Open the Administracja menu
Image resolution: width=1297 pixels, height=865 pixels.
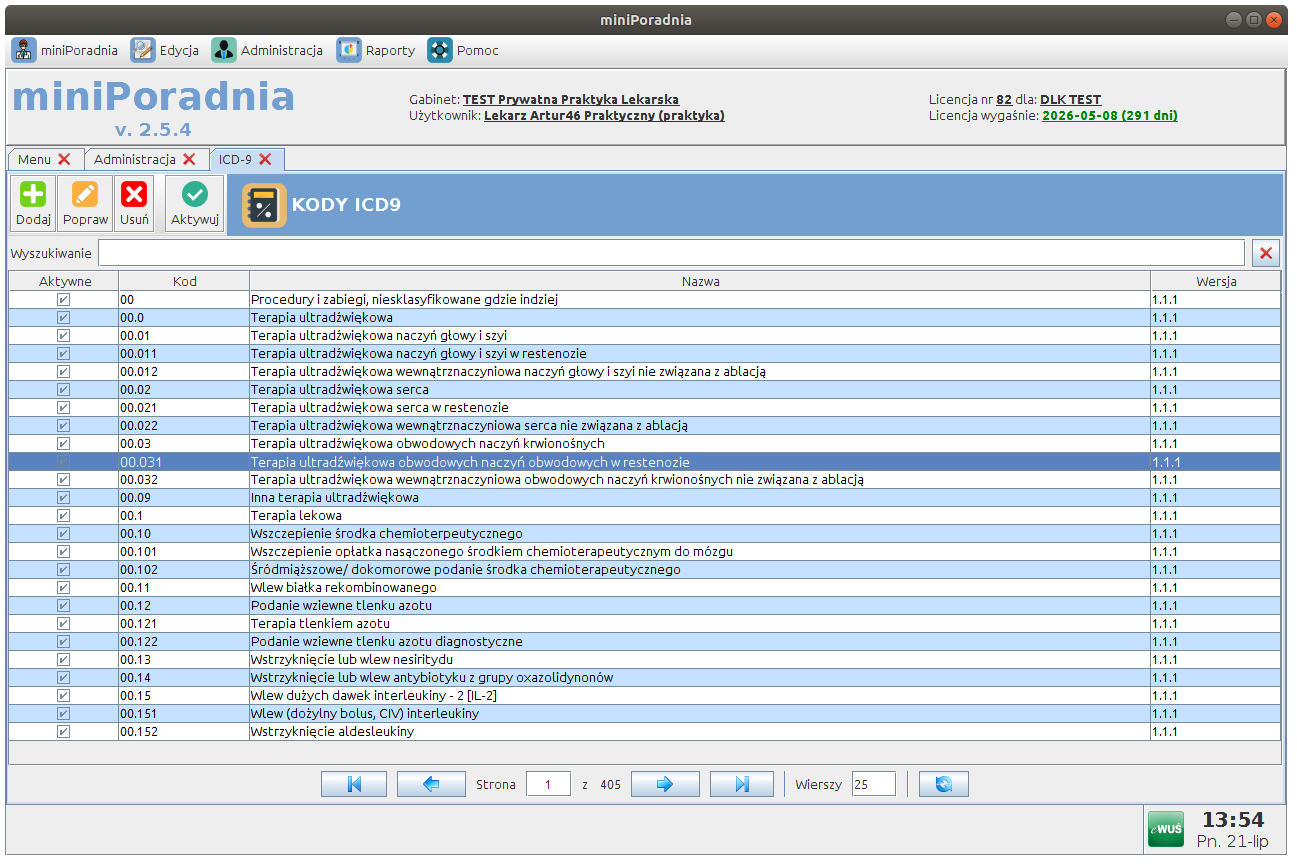(267, 50)
